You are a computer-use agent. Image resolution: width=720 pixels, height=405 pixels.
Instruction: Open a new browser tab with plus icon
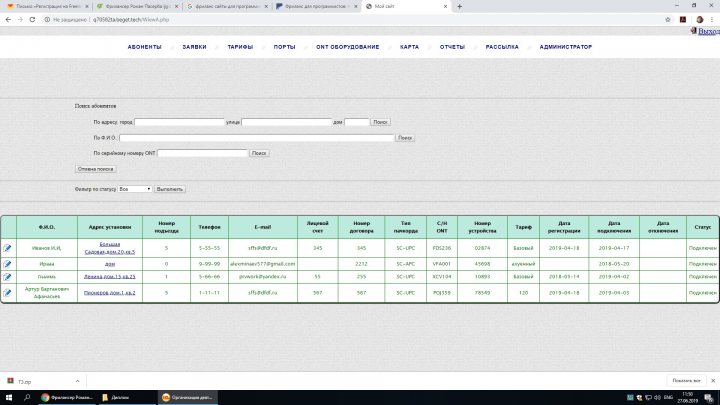pyautogui.click(x=459, y=6)
